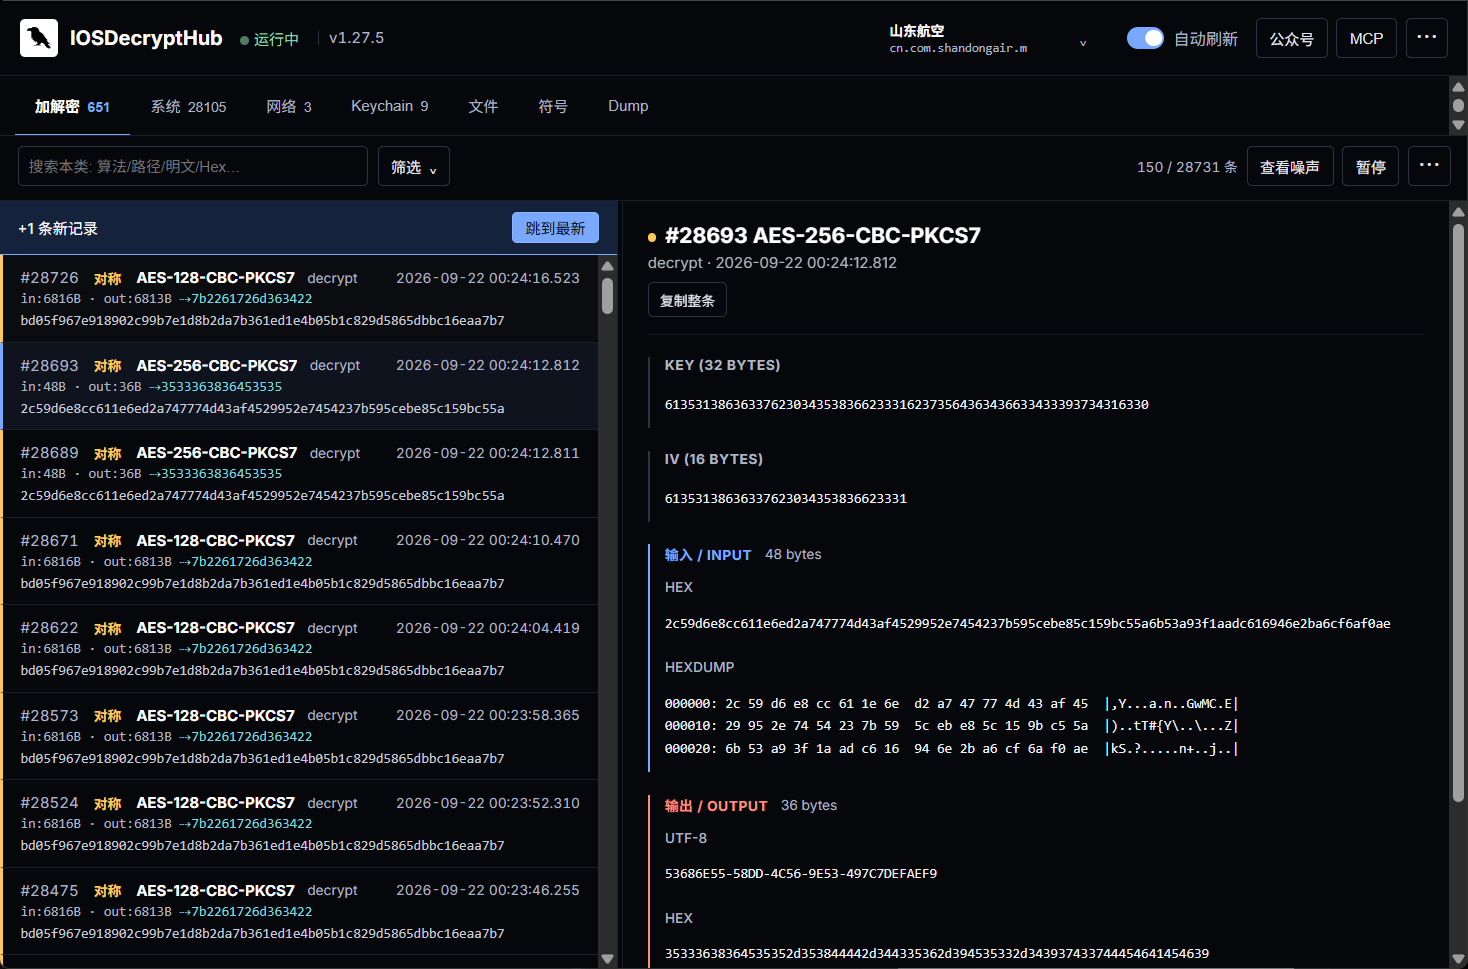Click the +1 条新记录 notice

click(x=58, y=228)
